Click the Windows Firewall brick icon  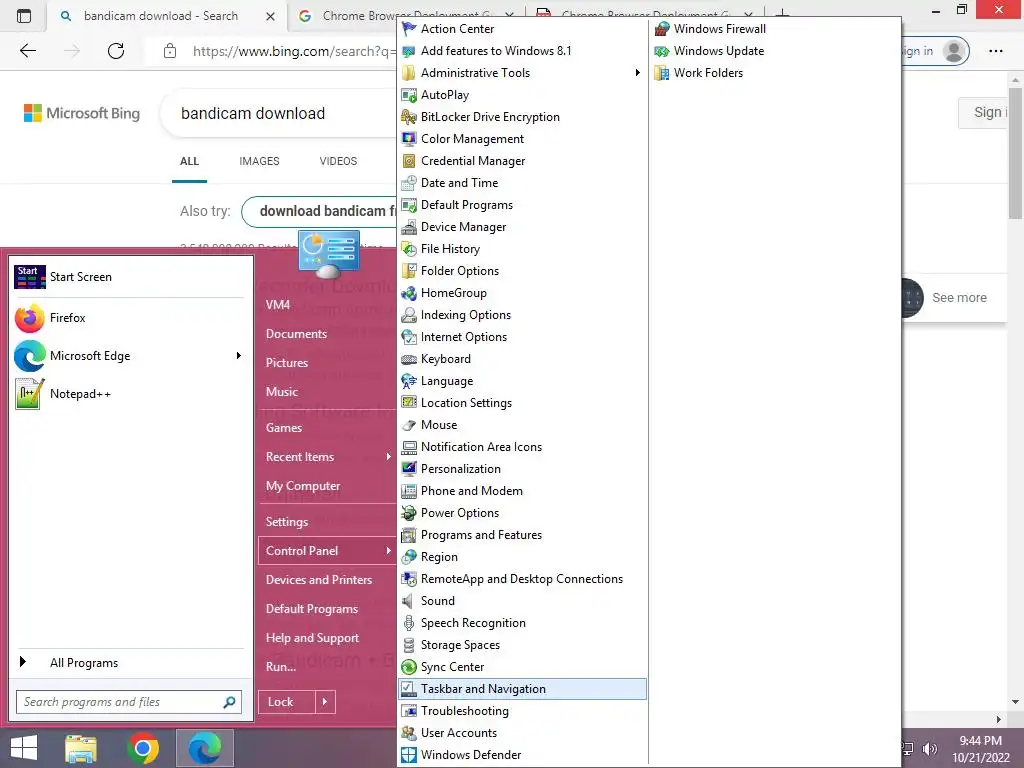click(x=662, y=29)
